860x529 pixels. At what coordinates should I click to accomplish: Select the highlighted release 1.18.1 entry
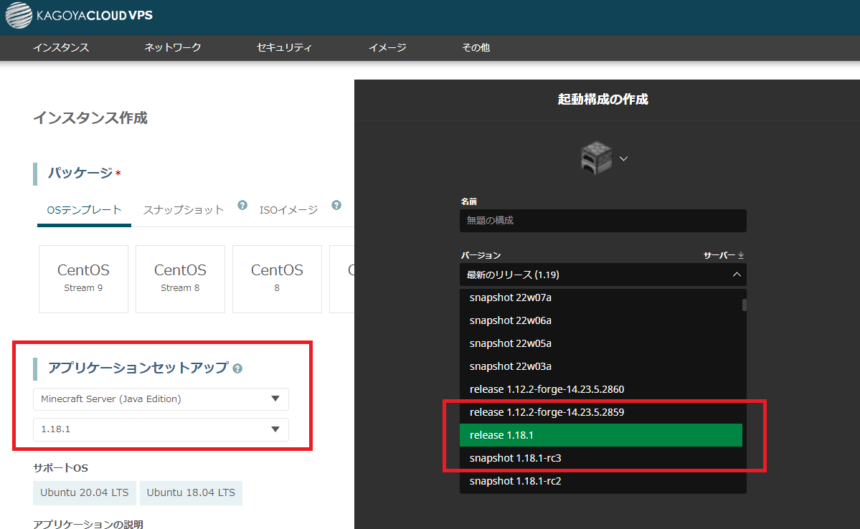click(x=601, y=435)
